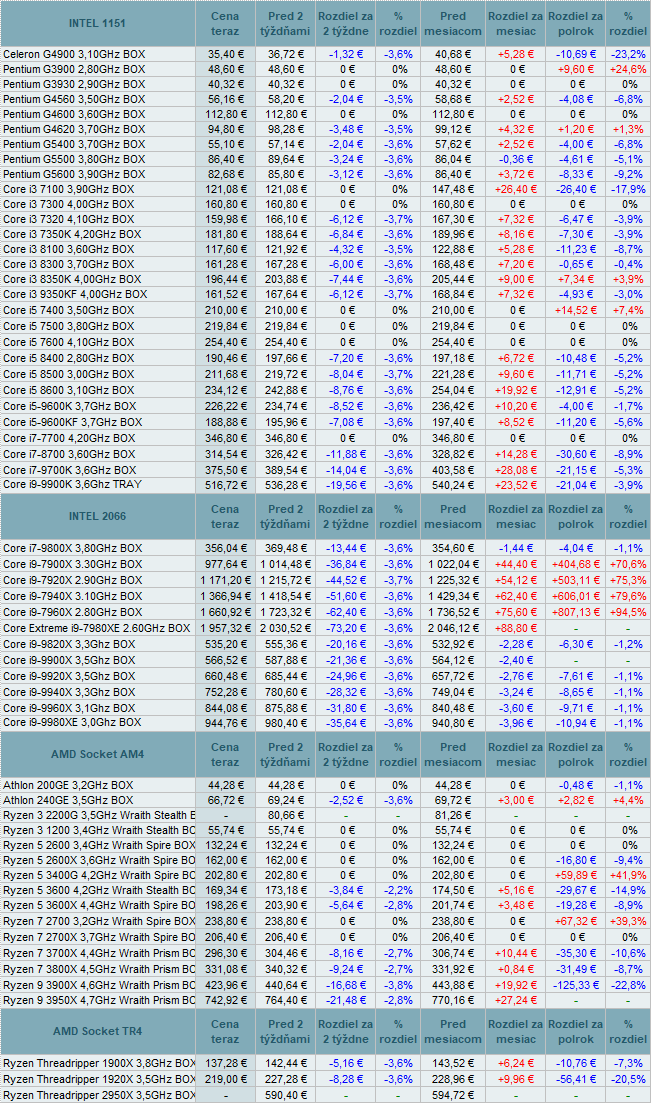Click Core i5 7400 3,50GHz BOX name
Viewport: 651px width, 1103px height.
coord(68,310)
